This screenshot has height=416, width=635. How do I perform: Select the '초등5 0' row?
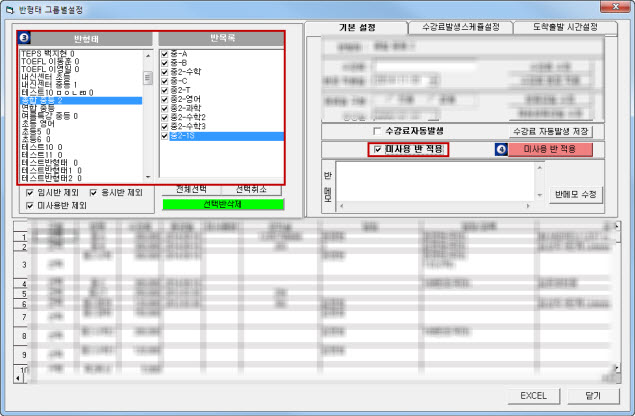click(81, 132)
